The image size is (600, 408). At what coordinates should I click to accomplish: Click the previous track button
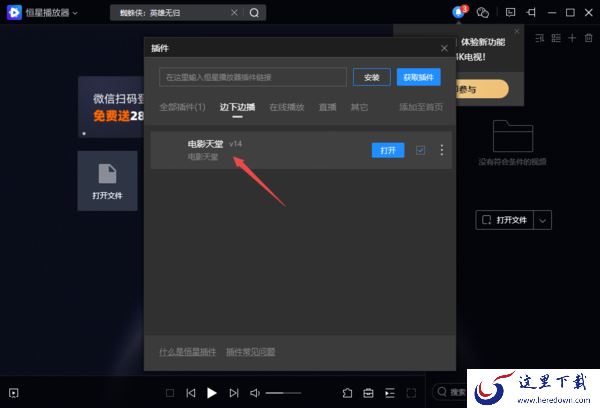[x=191, y=393]
